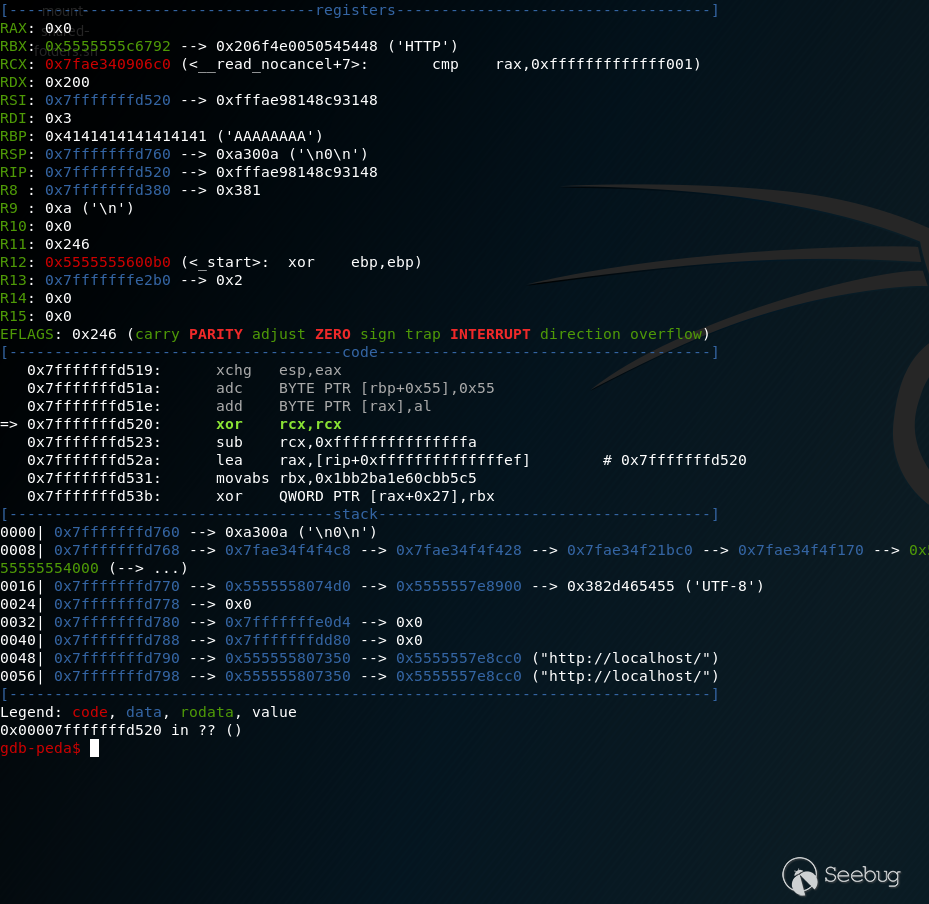Click the '# 0x7fffffffd520' comment
The height and width of the screenshot is (904, 929).
click(x=674, y=460)
